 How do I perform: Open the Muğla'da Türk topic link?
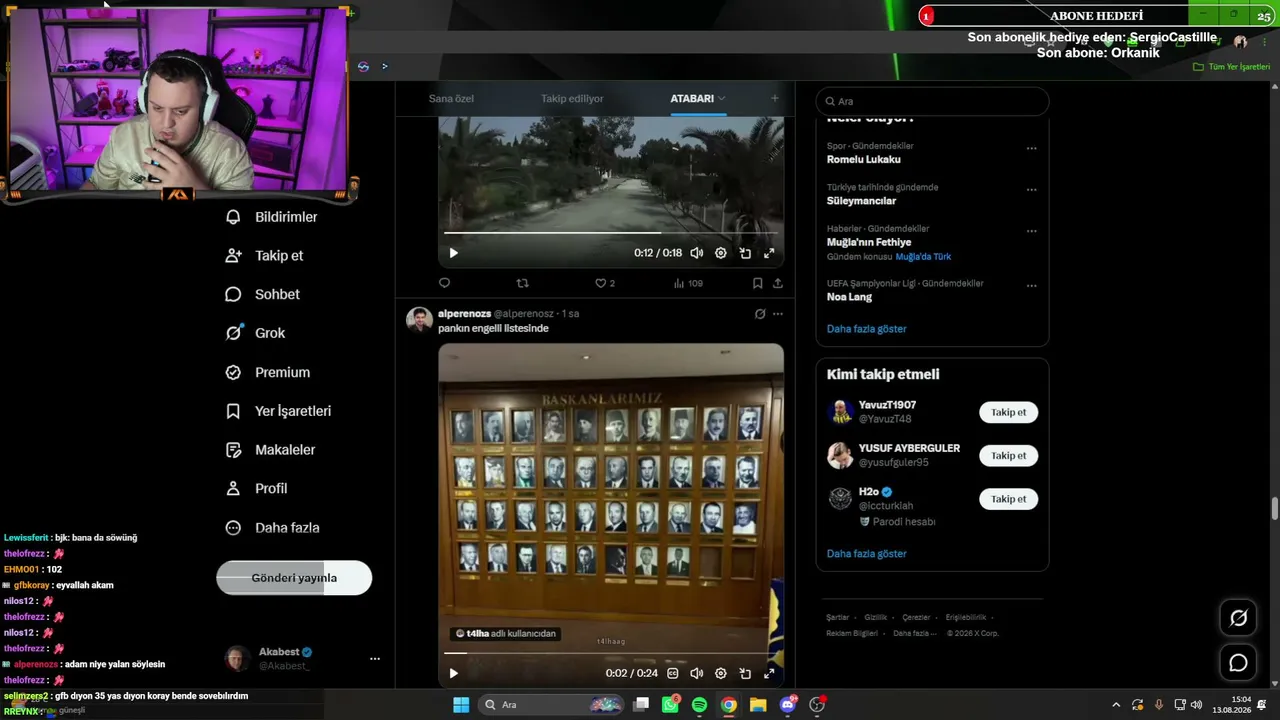click(x=923, y=257)
